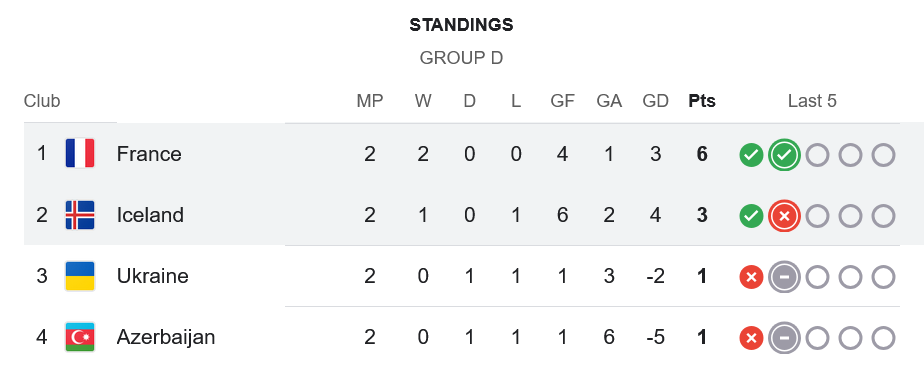Image resolution: width=924 pixels, height=384 pixels.
Task: Click the France flag icon
Action: click(x=80, y=154)
